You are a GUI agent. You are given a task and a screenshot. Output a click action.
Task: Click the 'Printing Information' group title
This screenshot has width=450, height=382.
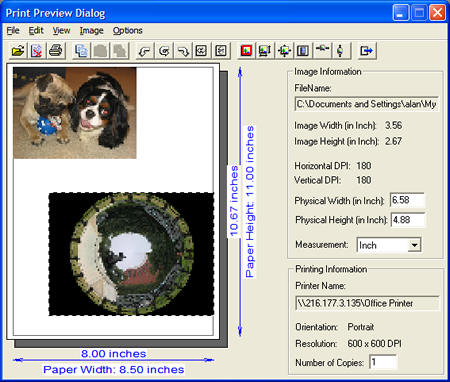tap(331, 269)
